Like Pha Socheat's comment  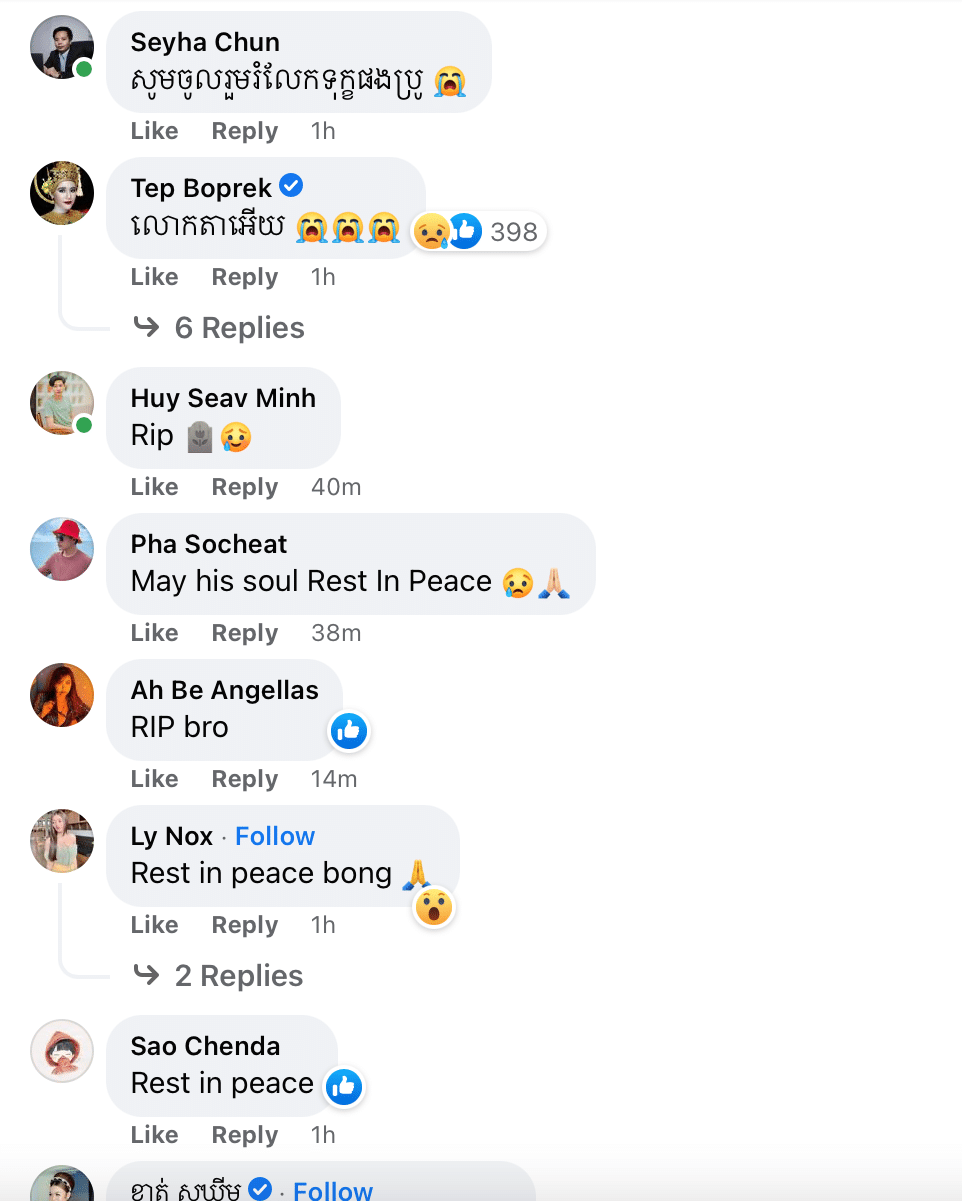[x=154, y=633]
